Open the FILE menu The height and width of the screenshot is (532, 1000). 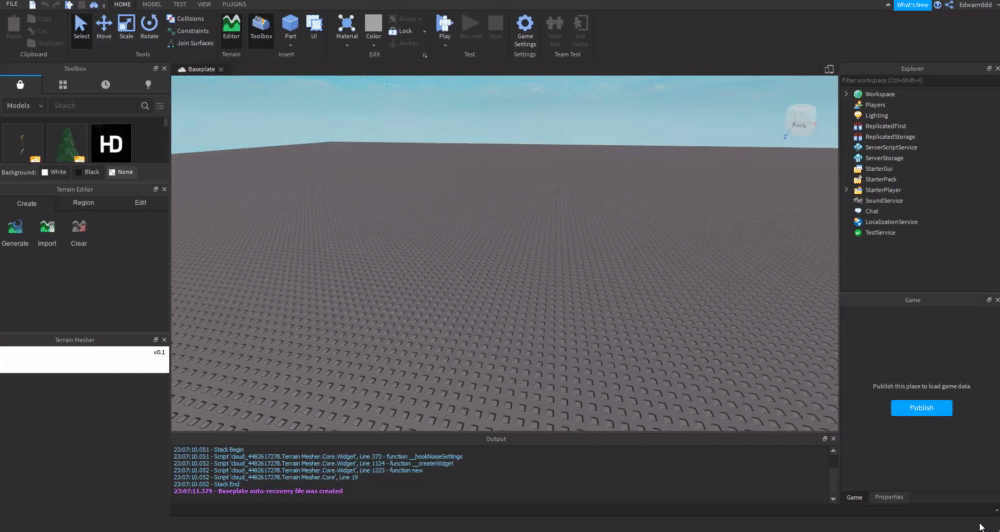[12, 4]
